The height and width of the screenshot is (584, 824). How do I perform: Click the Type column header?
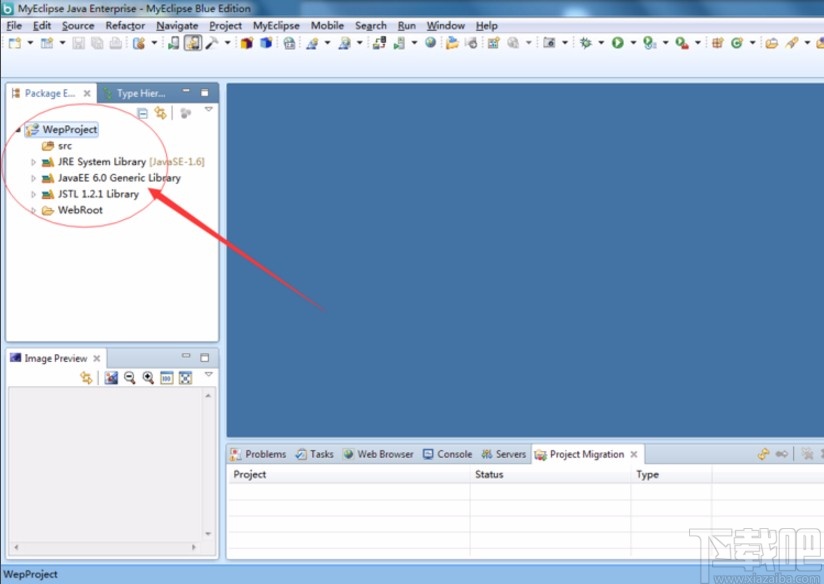click(x=671, y=475)
